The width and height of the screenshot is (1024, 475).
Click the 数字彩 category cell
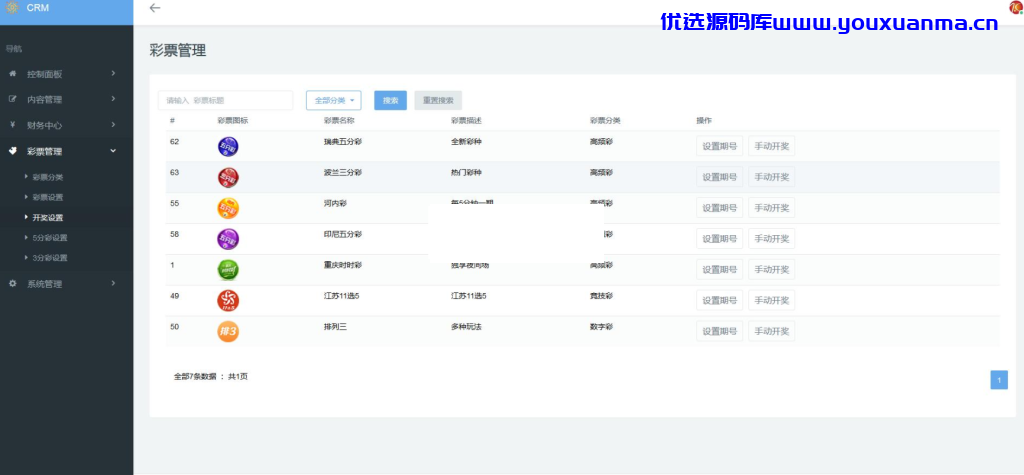pyautogui.click(x=601, y=326)
